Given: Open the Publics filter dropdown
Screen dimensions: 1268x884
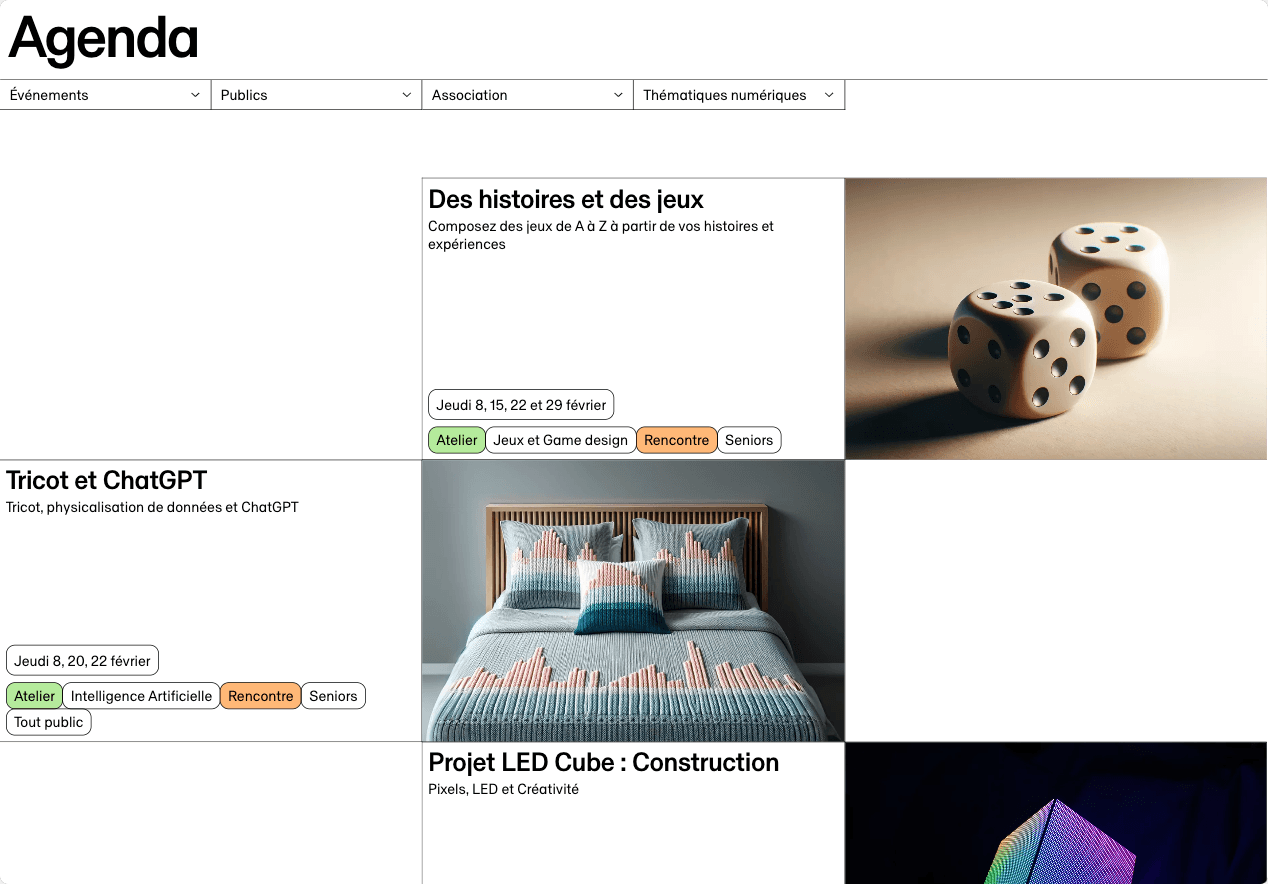Looking at the screenshot, I should [316, 95].
